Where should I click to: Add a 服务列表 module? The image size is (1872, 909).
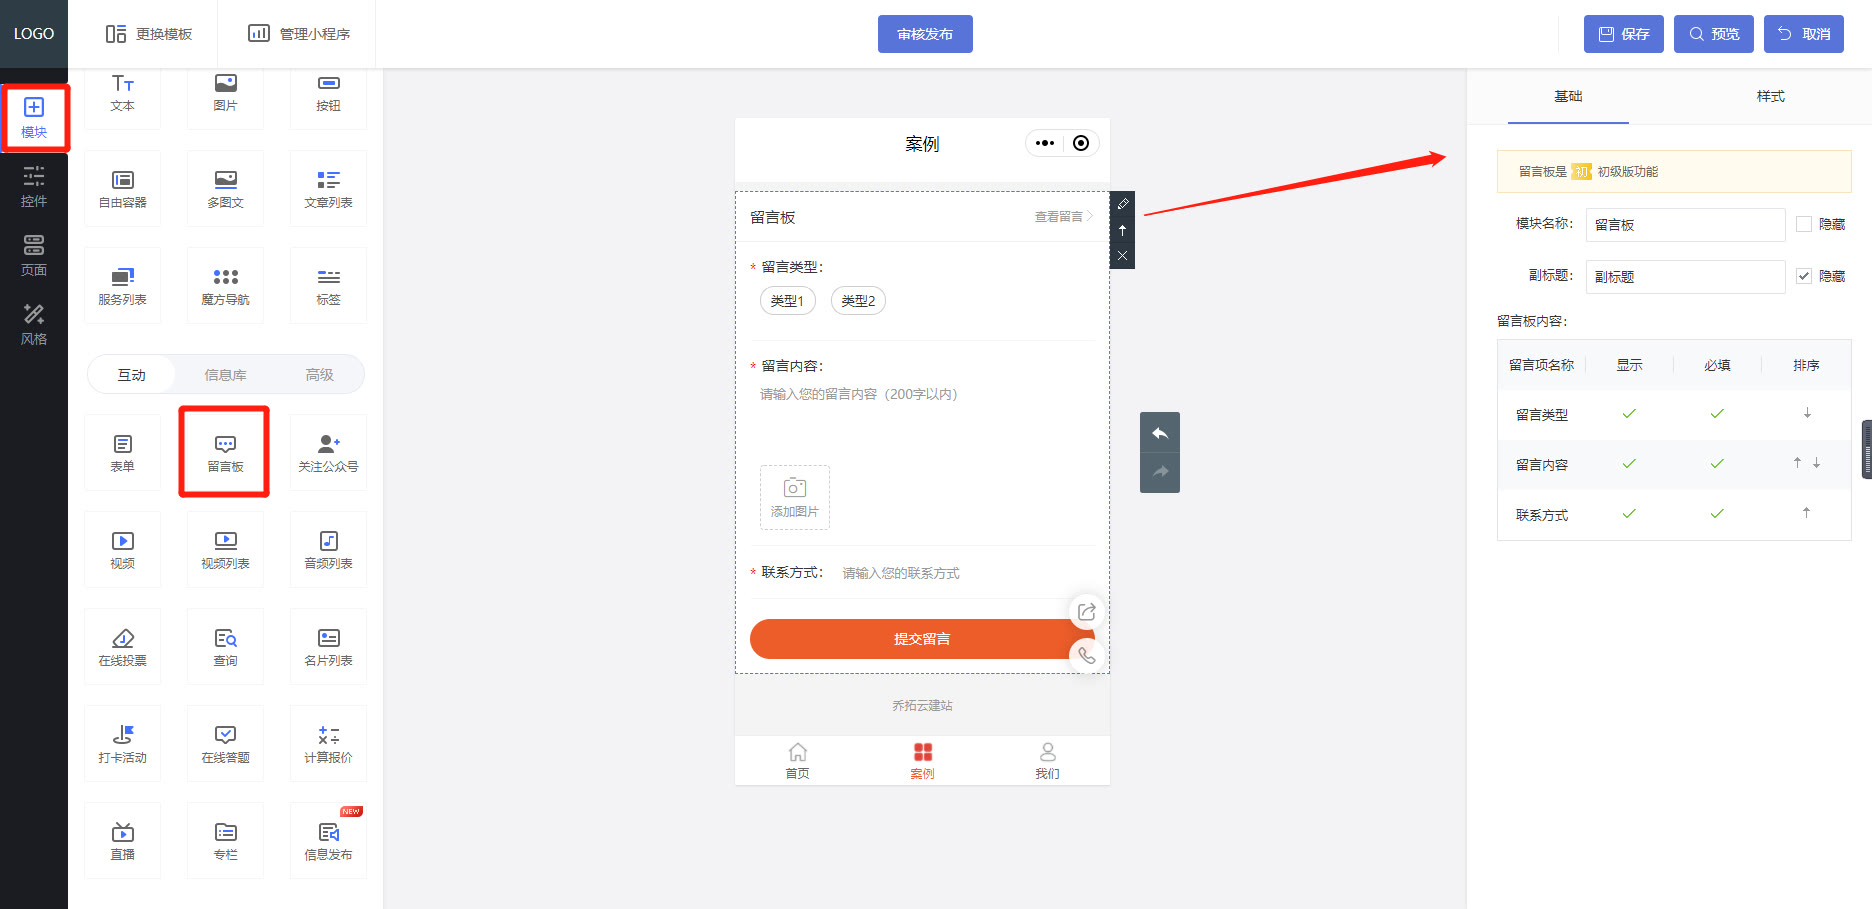point(122,286)
